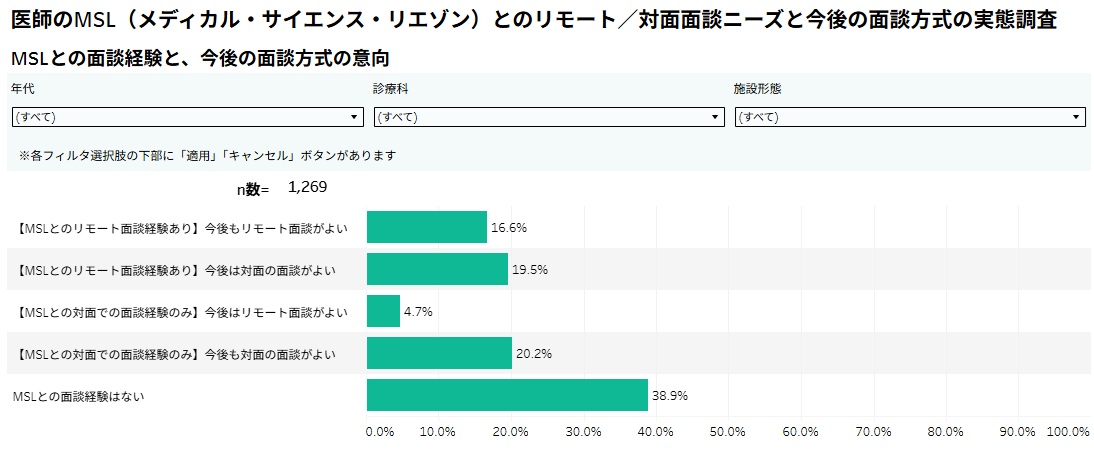
Task: Click the row label 【MSLとの対面での面談経験のみ】今後も対面の面談がよい
Action: click(x=177, y=354)
